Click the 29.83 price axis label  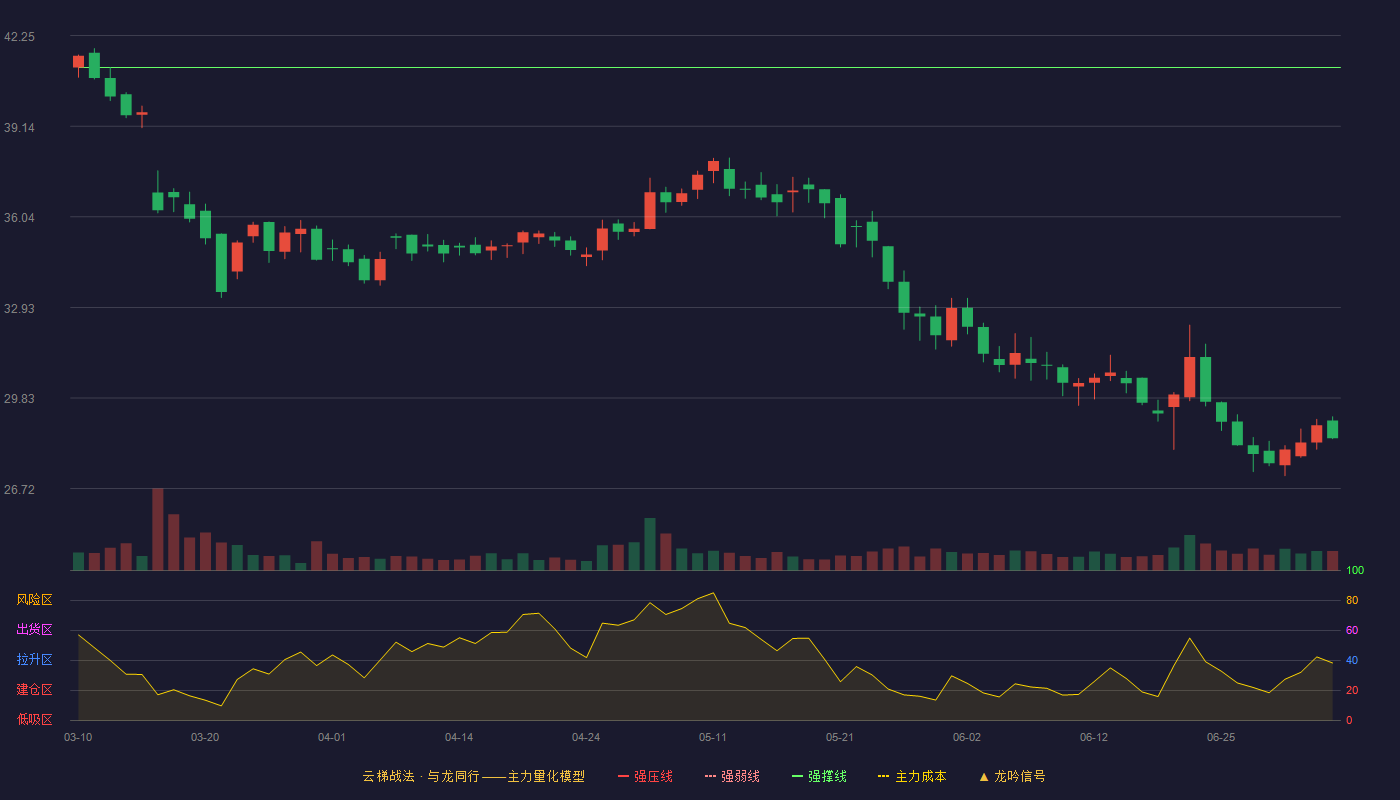pos(19,399)
